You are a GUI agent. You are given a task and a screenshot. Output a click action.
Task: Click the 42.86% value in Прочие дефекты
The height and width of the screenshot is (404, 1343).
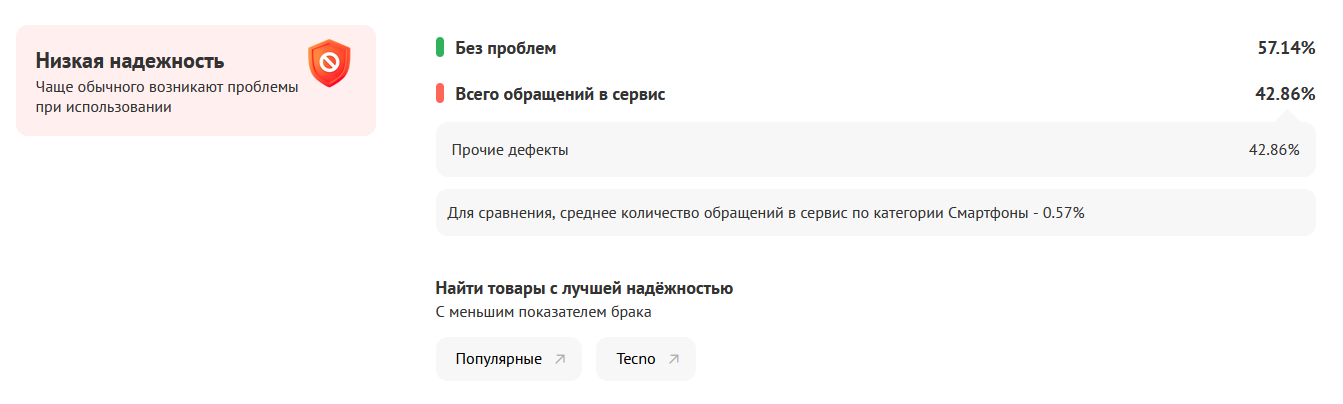[1274, 150]
